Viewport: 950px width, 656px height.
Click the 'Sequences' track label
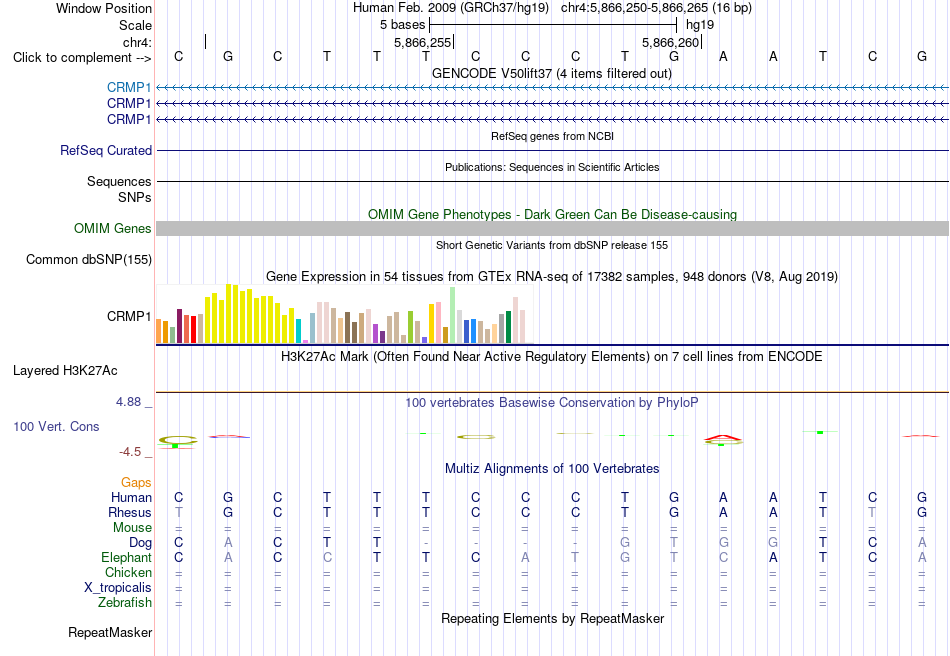[119, 182]
